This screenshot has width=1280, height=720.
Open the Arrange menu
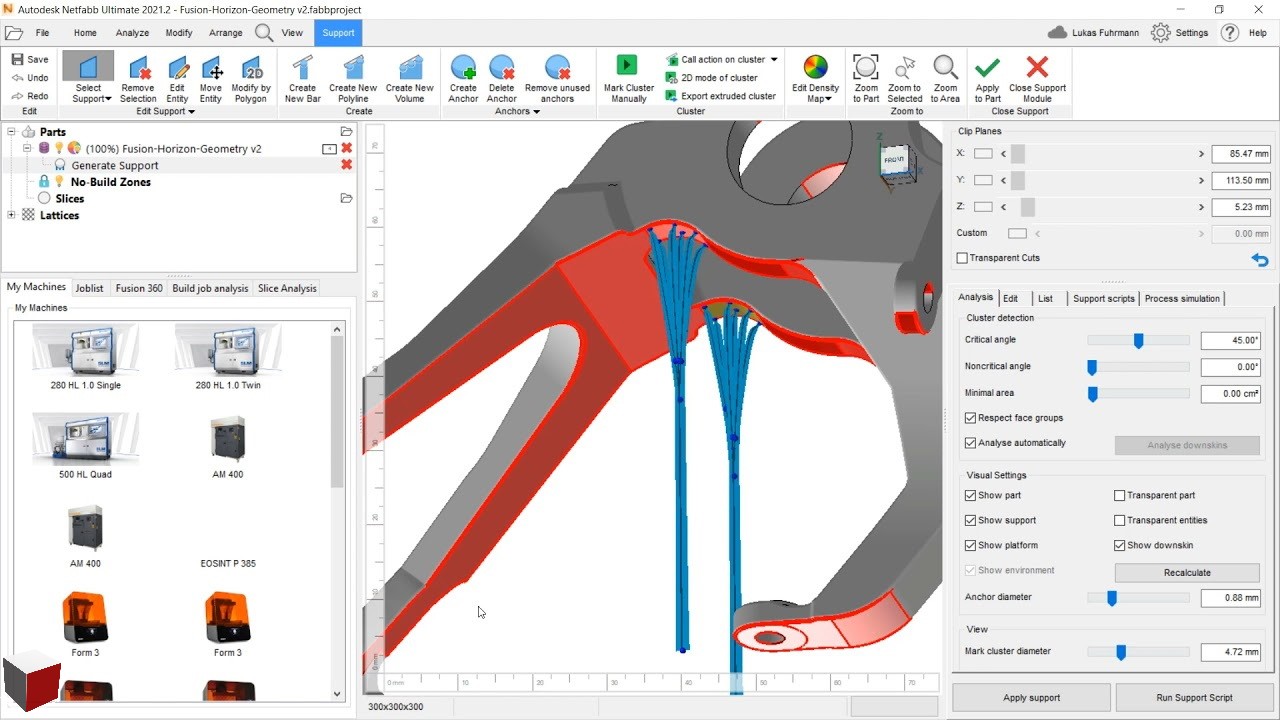(x=226, y=33)
